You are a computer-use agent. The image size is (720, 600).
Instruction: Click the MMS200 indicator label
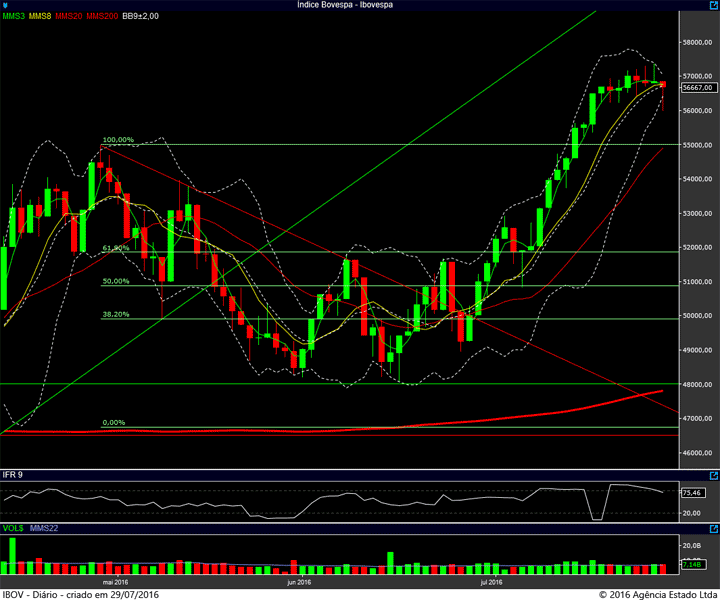[102, 16]
